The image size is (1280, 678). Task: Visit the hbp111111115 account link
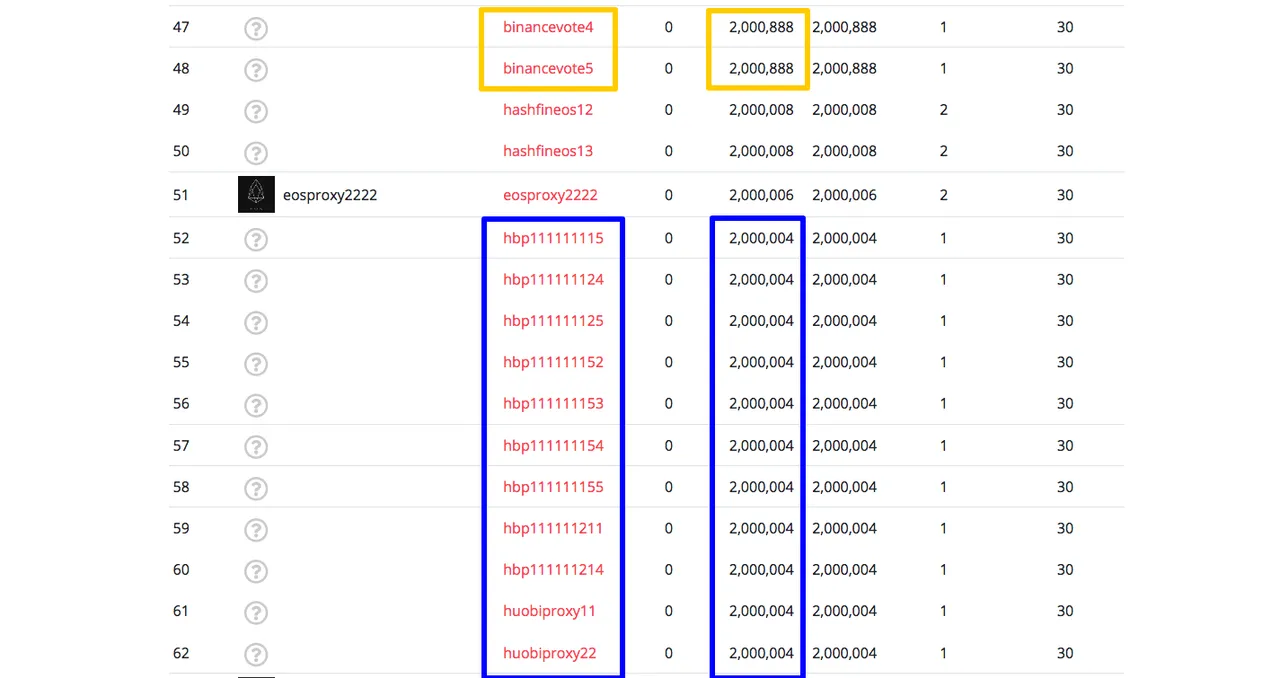(553, 238)
